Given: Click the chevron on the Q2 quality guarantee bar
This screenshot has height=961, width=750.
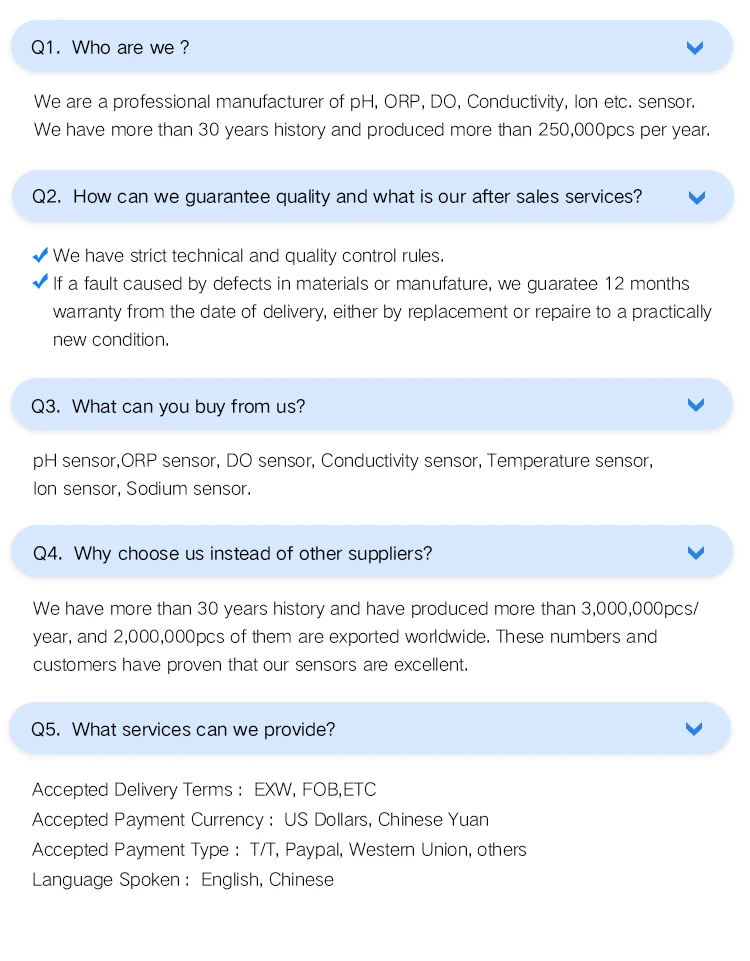Looking at the screenshot, I should pos(697,197).
